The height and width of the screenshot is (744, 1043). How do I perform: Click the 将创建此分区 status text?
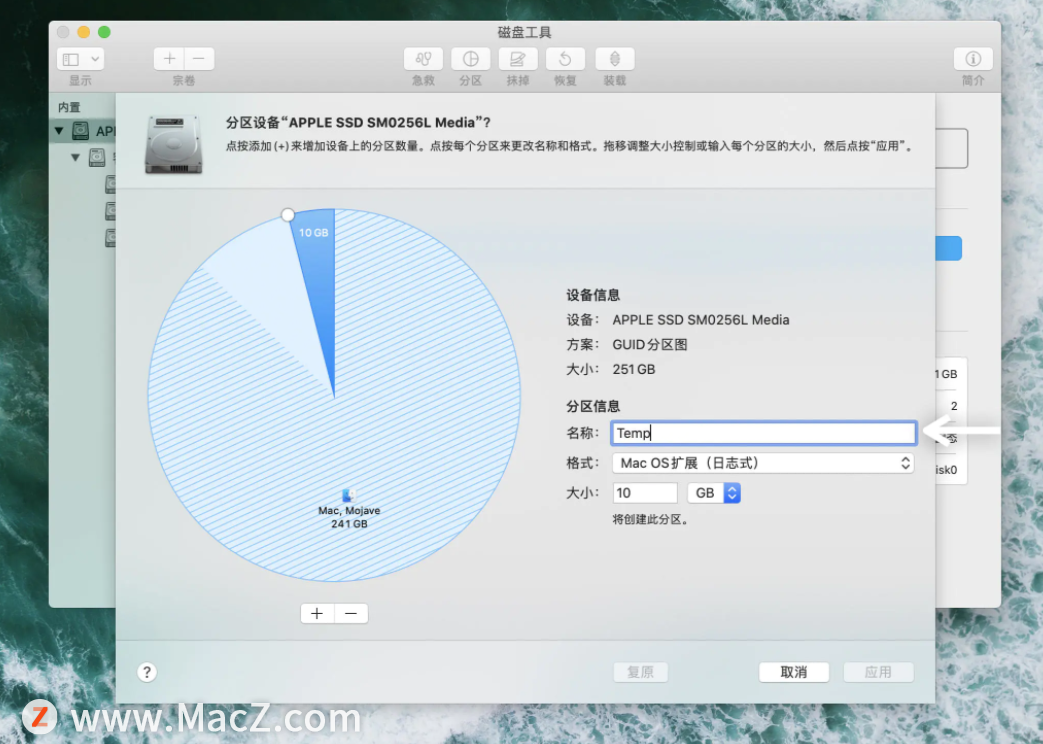click(651, 519)
